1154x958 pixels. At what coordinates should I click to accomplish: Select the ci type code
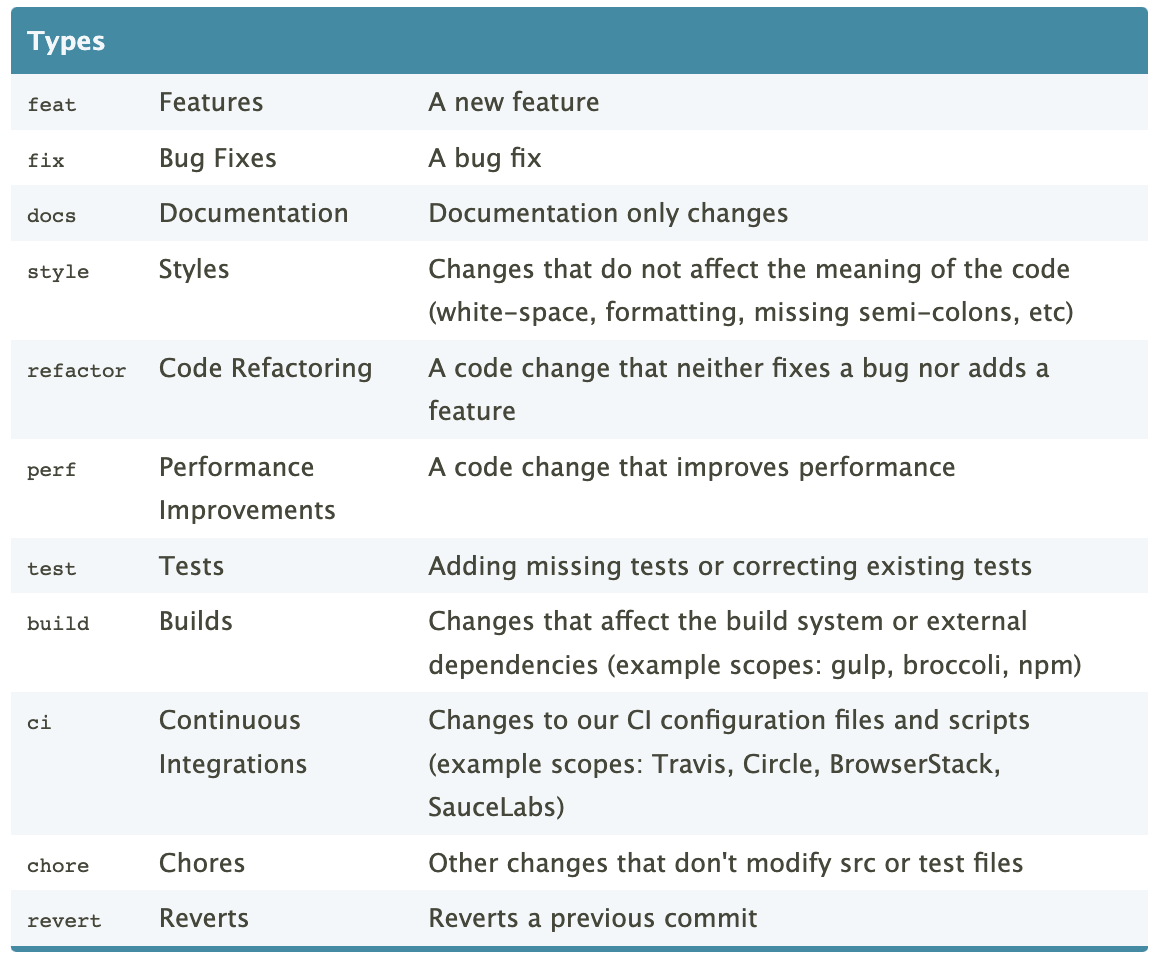pyautogui.click(x=39, y=723)
